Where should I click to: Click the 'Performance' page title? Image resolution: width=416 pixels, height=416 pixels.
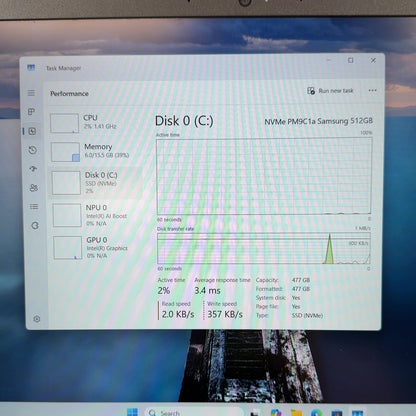[69, 94]
